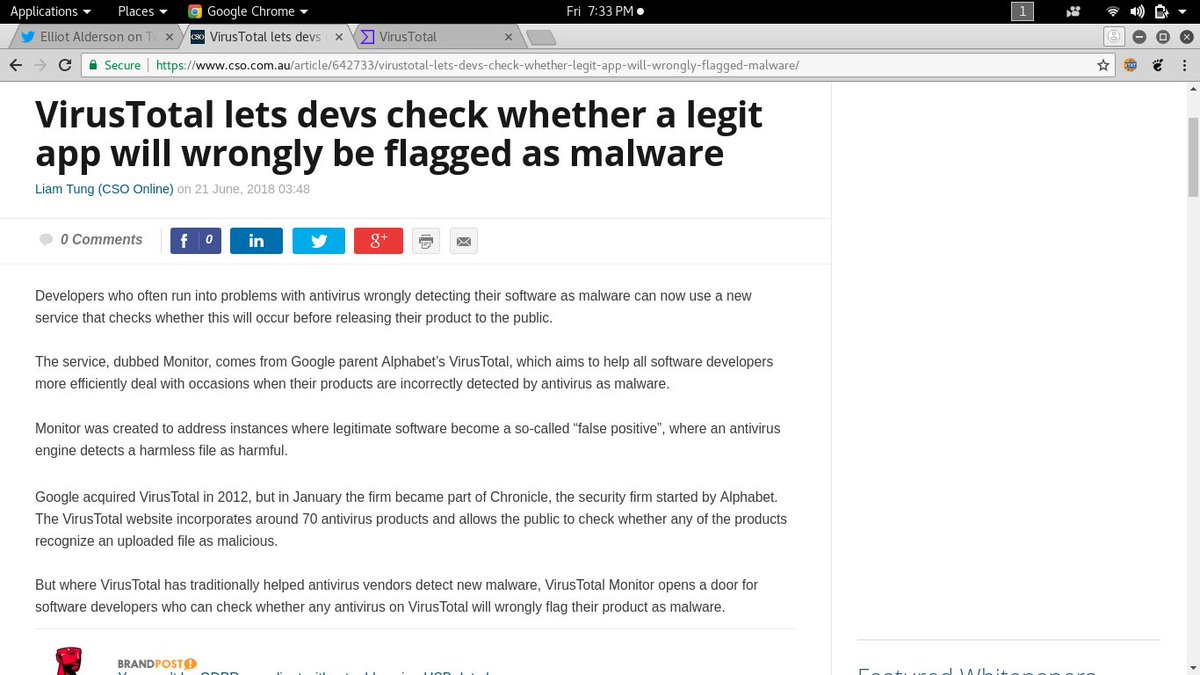Email the article via envelope icon
Image resolution: width=1200 pixels, height=675 pixels.
[x=463, y=241]
